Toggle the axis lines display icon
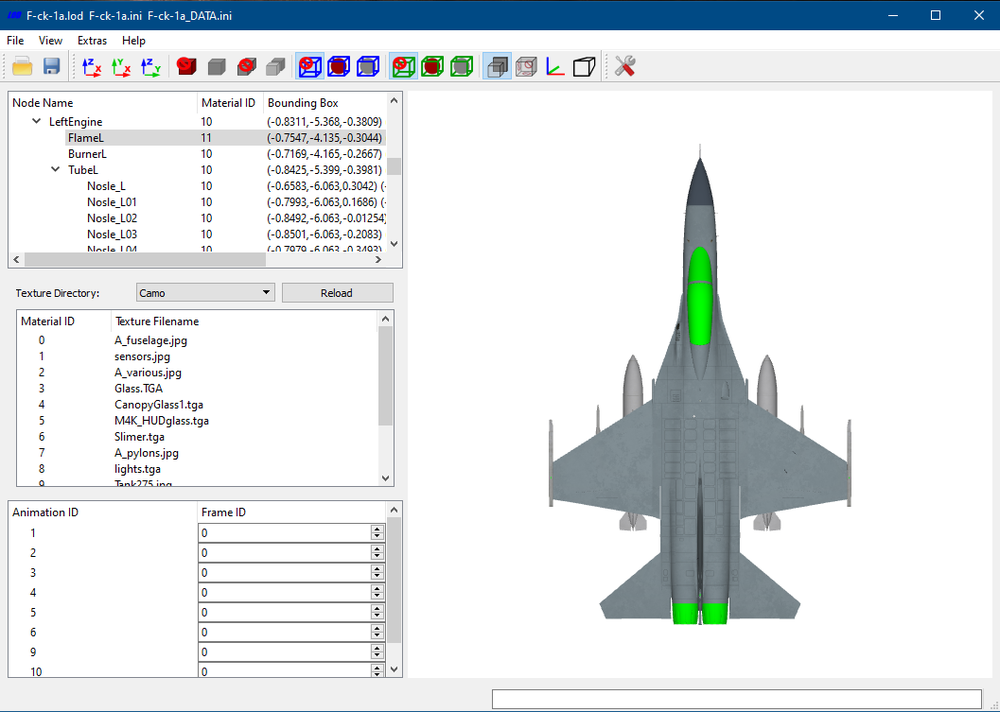This screenshot has height=712, width=1000. [x=555, y=66]
